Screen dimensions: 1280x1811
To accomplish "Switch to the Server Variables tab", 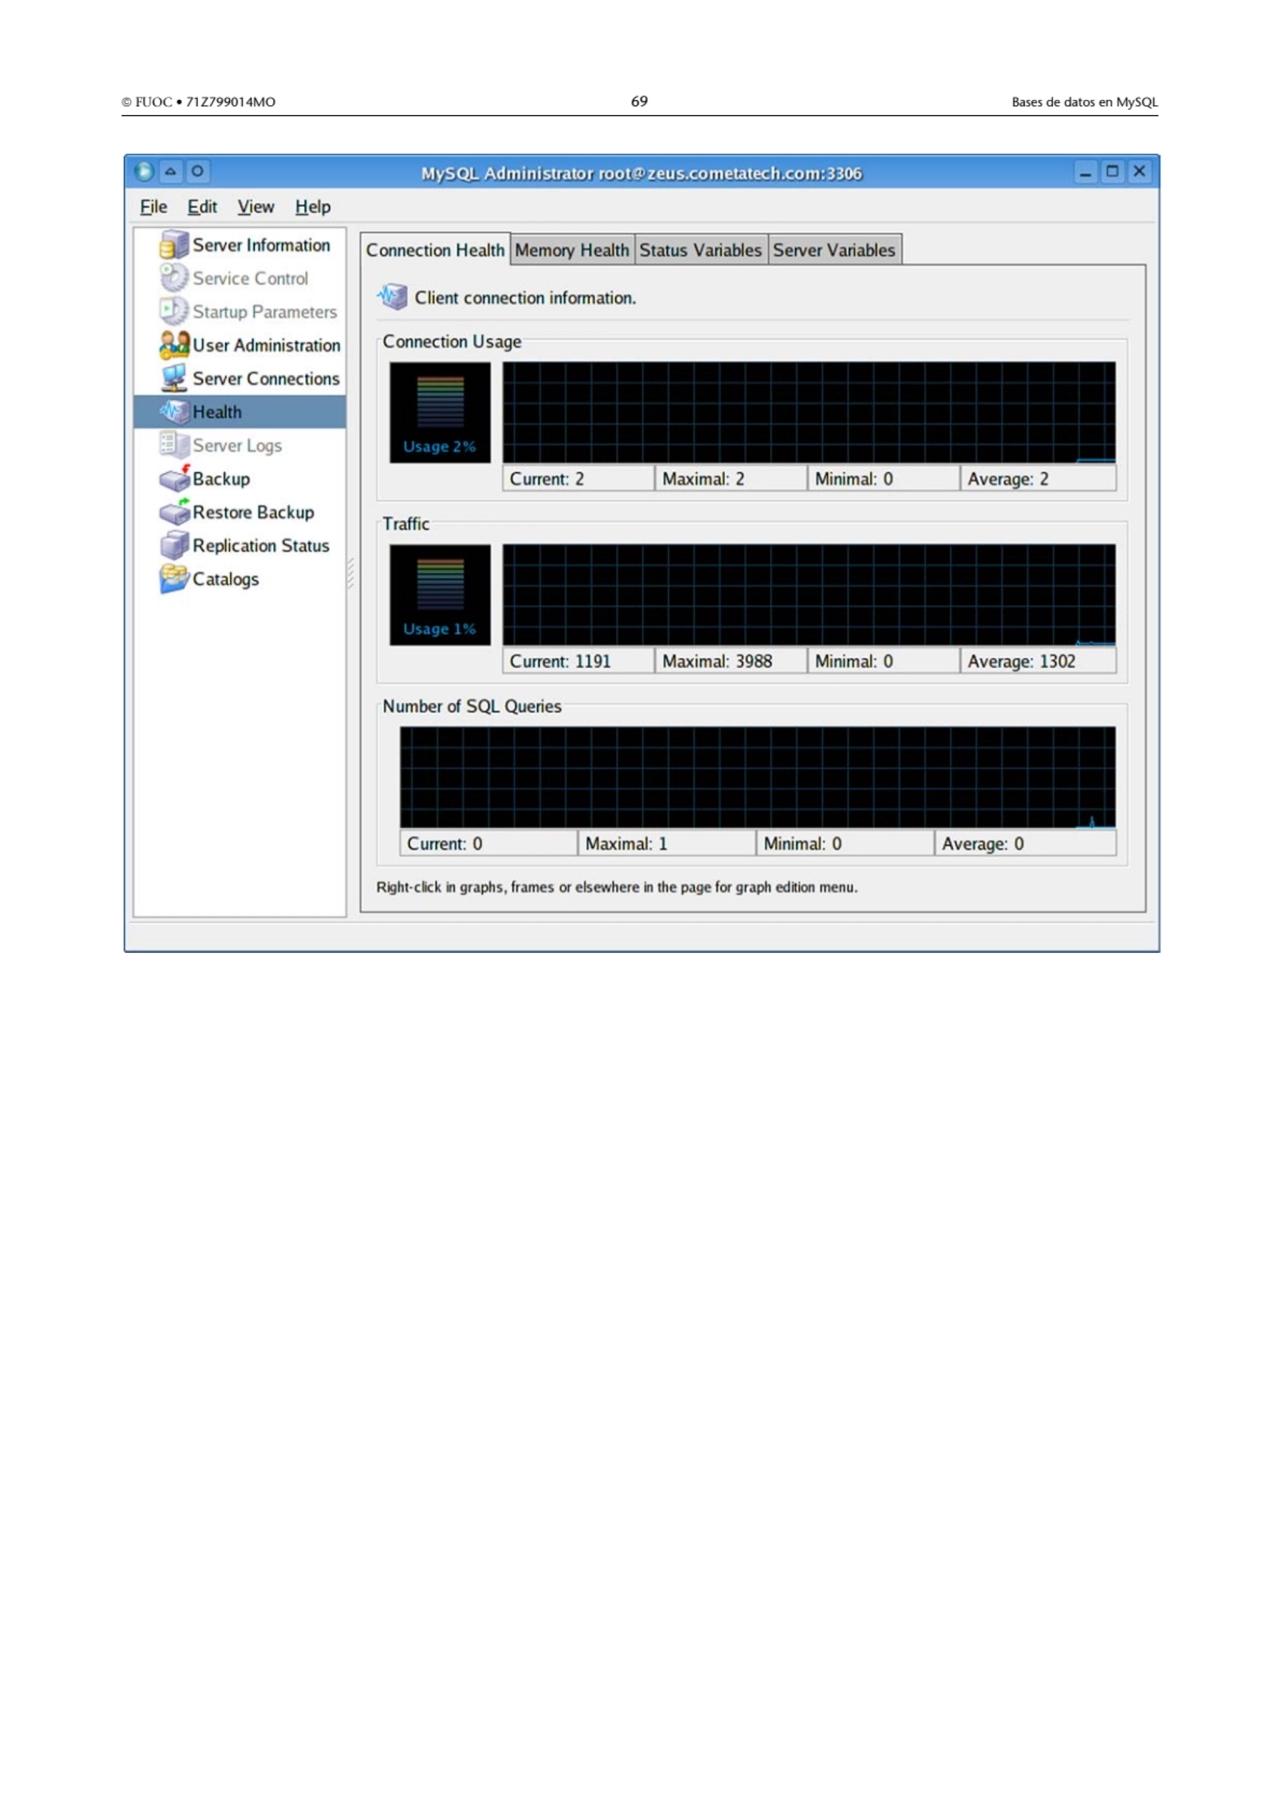I will (x=834, y=250).
